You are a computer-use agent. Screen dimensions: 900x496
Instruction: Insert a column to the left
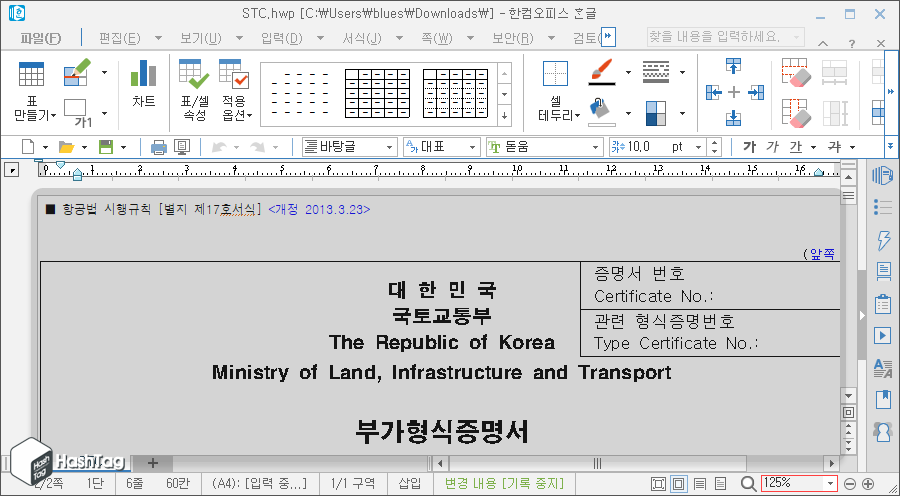713,92
